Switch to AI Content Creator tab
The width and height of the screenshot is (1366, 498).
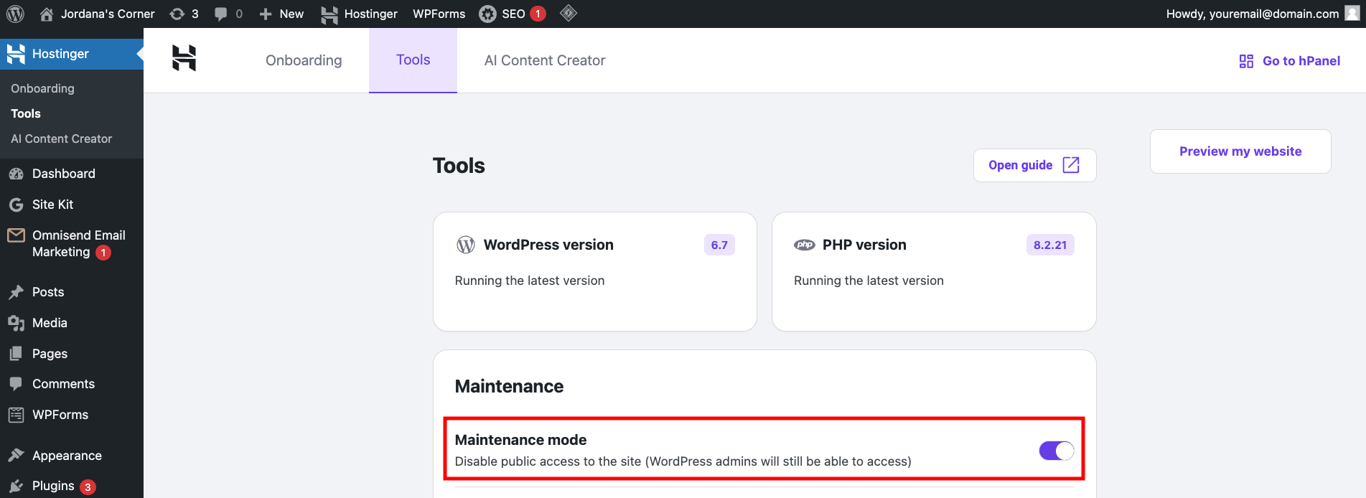(545, 60)
